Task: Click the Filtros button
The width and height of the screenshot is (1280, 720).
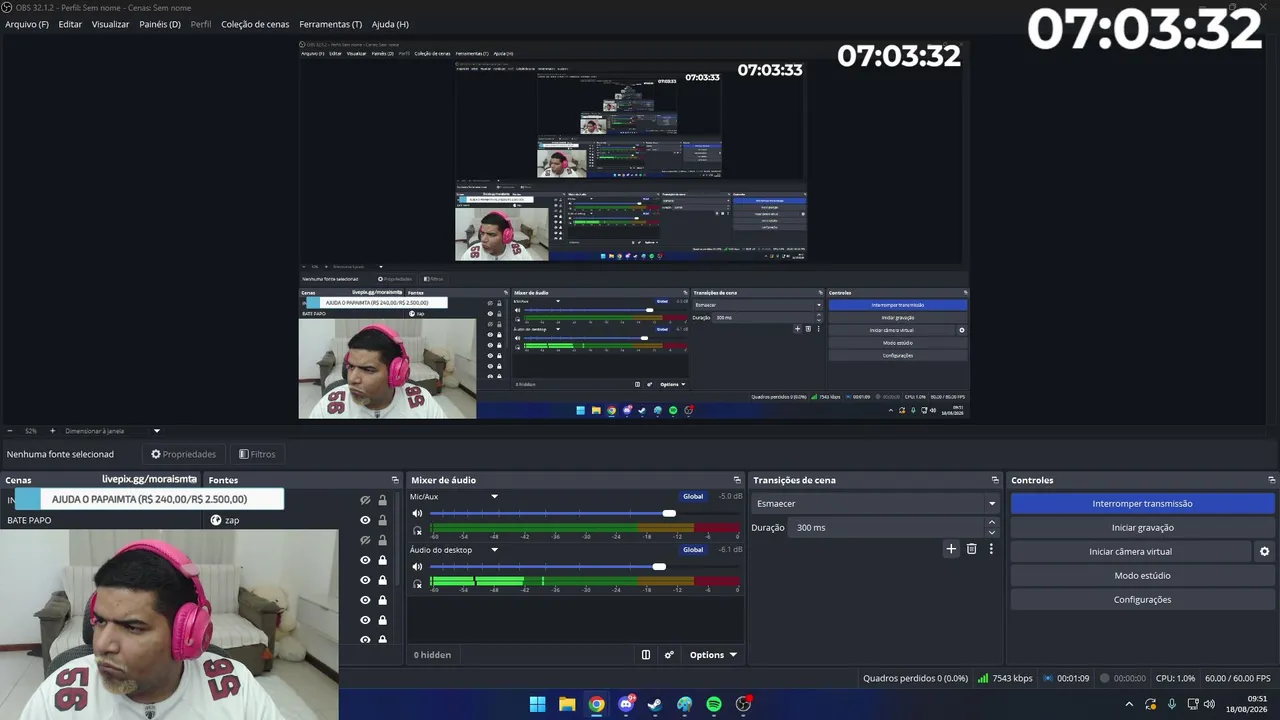Action: click(x=257, y=454)
